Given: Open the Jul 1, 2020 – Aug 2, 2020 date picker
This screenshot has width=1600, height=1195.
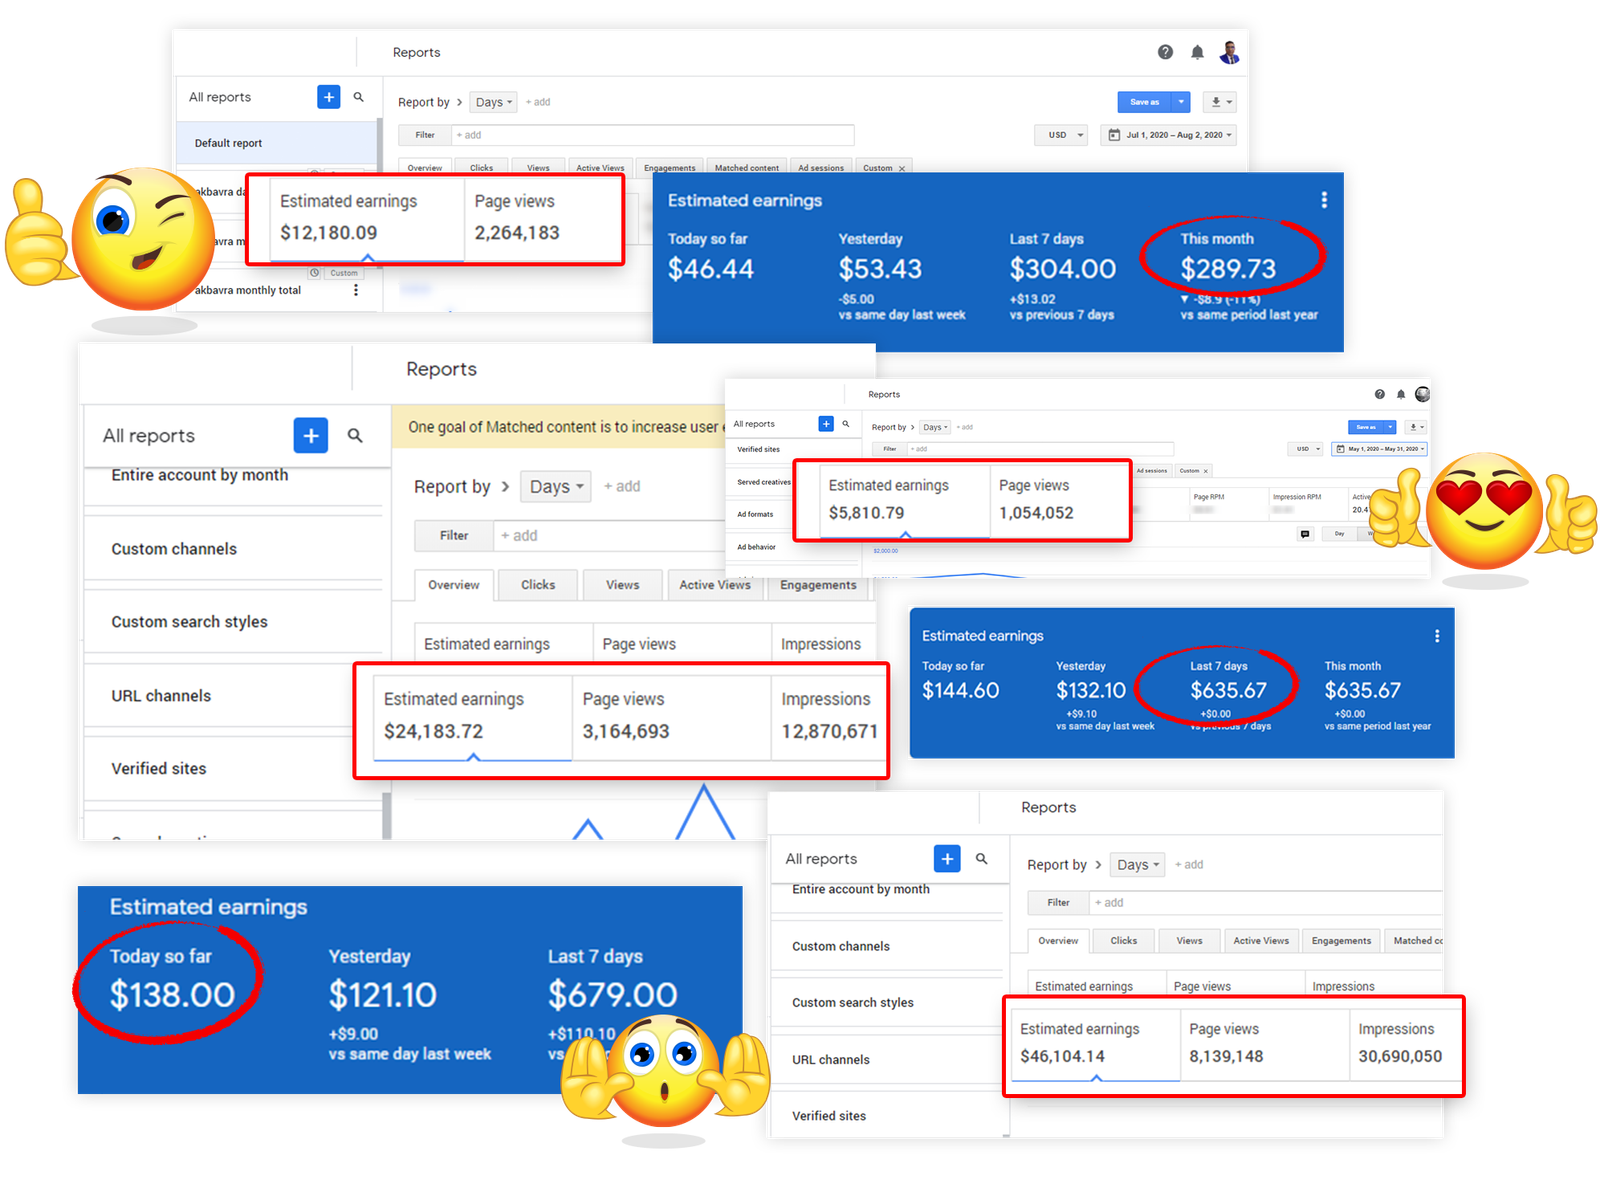Looking at the screenshot, I should (1168, 135).
